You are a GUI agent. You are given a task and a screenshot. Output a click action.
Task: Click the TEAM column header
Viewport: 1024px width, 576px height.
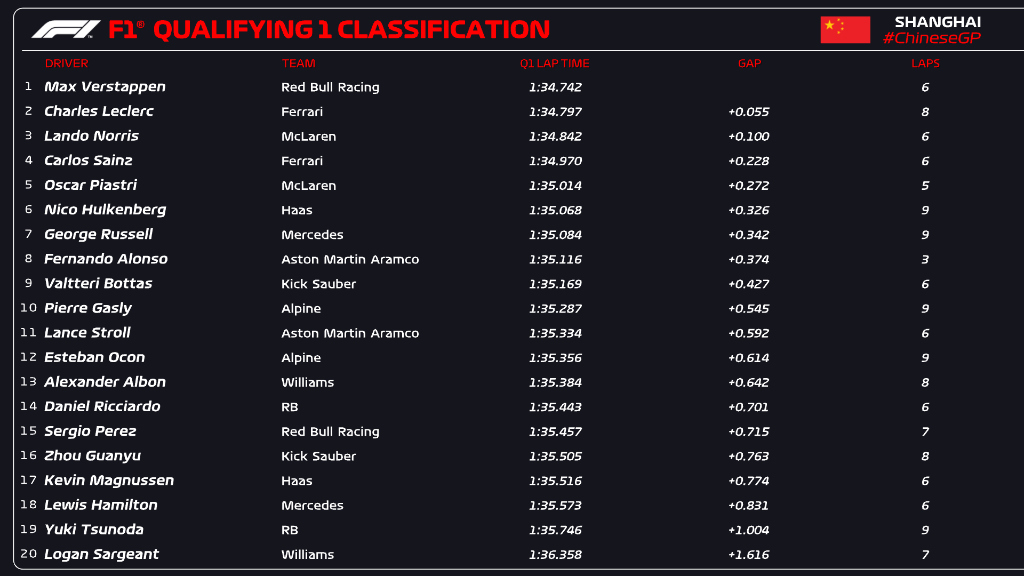point(298,63)
